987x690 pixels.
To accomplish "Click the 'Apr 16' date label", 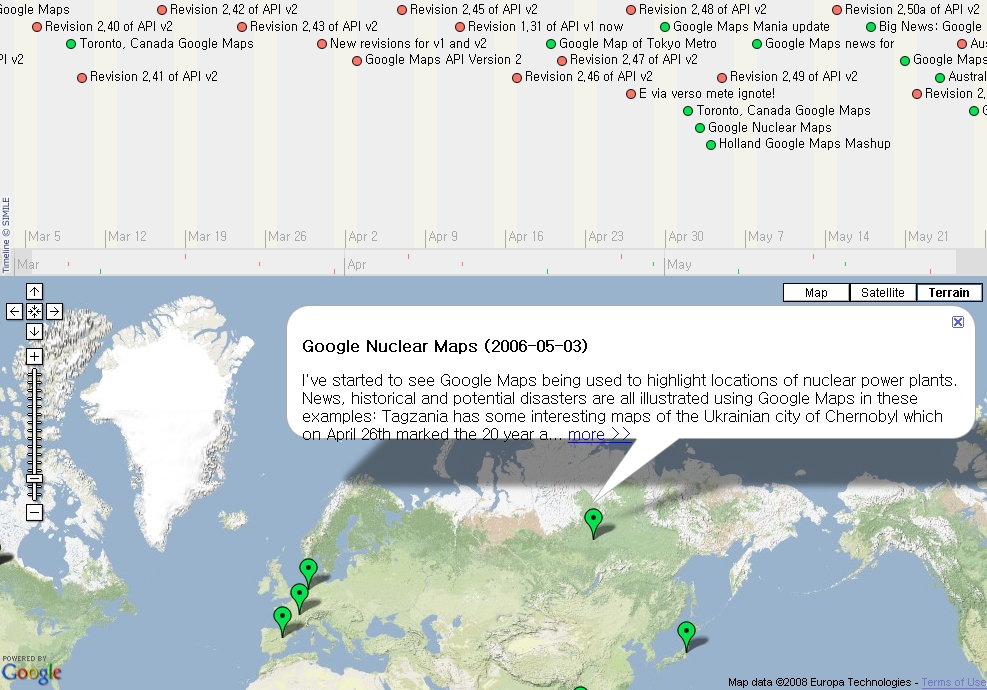I will pyautogui.click(x=526, y=237).
